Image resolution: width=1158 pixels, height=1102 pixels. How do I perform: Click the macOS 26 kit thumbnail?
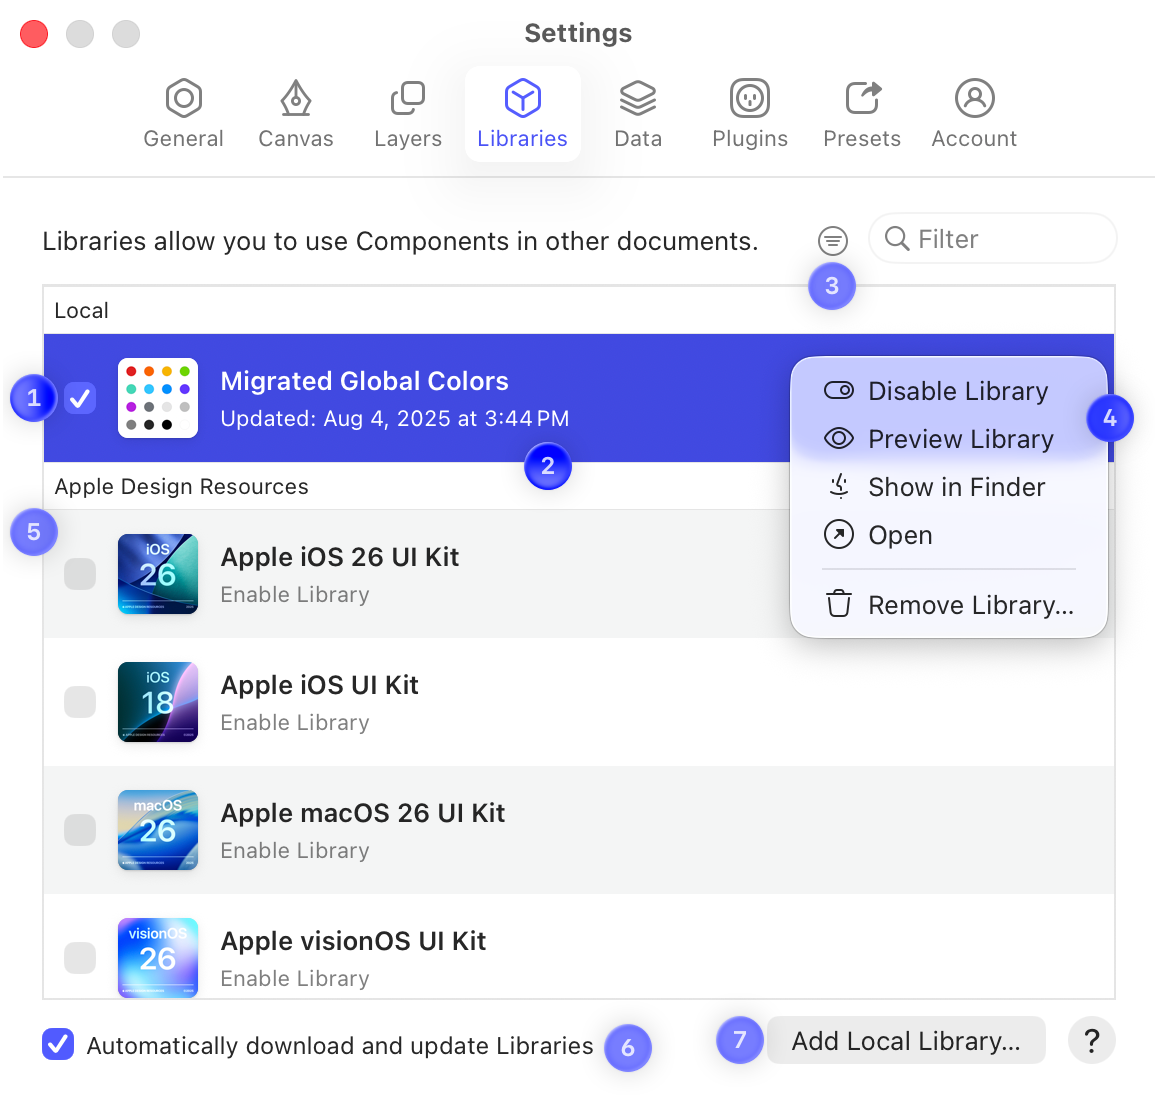tap(158, 830)
